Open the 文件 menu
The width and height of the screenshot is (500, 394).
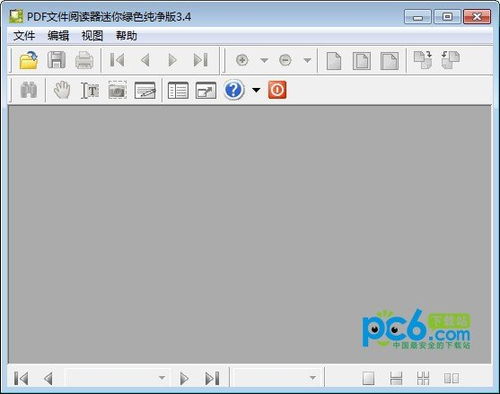(x=24, y=36)
